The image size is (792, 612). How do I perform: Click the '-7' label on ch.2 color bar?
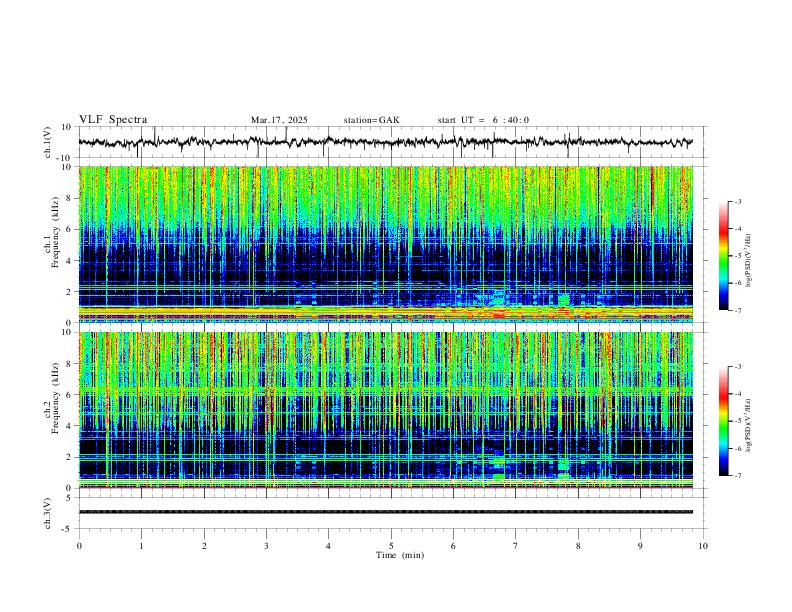pos(738,475)
